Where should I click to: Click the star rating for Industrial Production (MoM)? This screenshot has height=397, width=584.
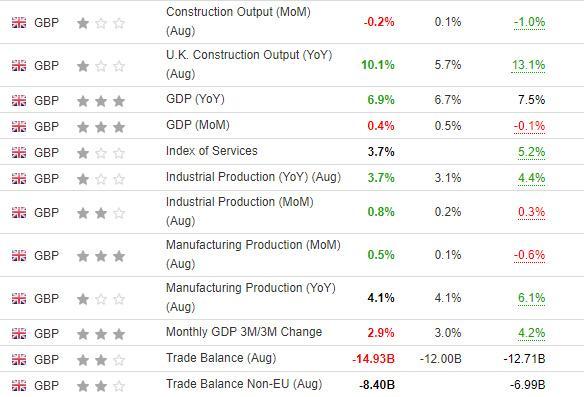pyautogui.click(x=101, y=213)
